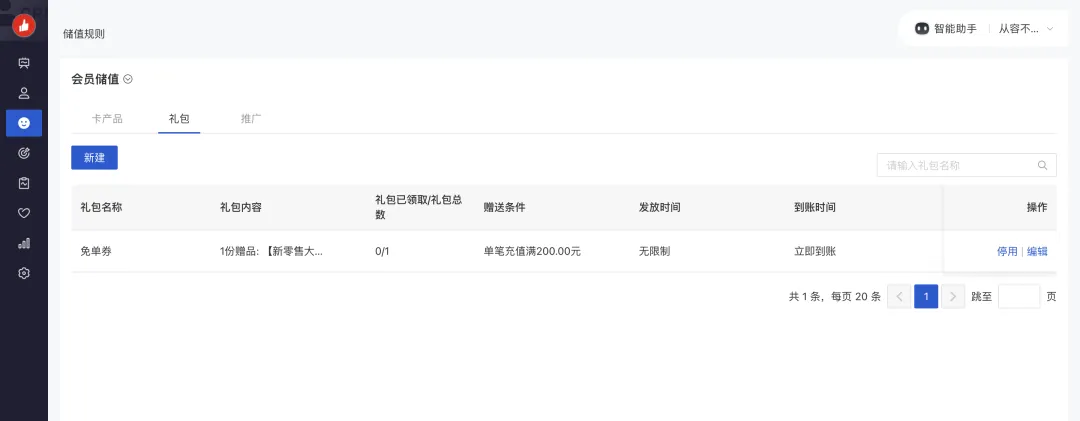Screen dimensions: 1080x421
Task: Focus the 跳至 page number input
Action: click(x=1019, y=297)
